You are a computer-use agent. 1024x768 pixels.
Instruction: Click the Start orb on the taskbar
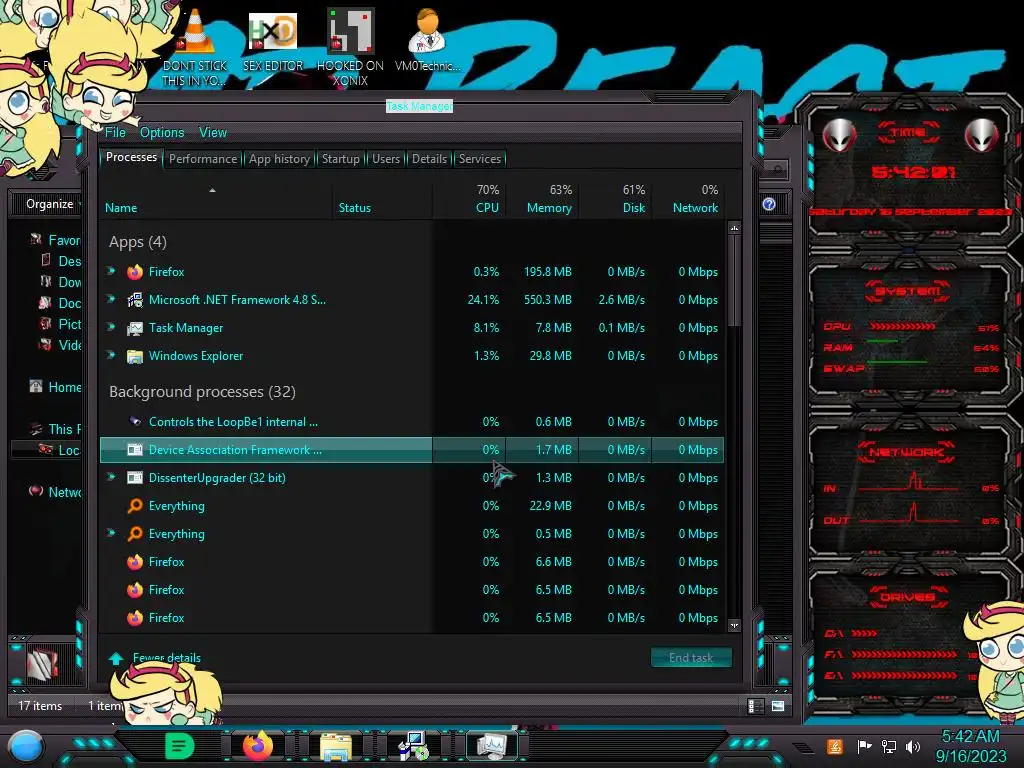pyautogui.click(x=27, y=747)
